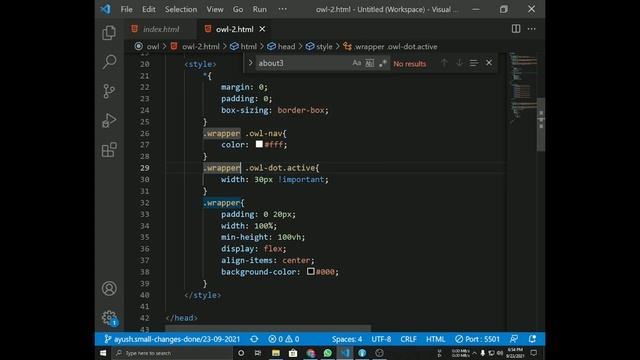Change encoding via UTF-8

point(381,339)
